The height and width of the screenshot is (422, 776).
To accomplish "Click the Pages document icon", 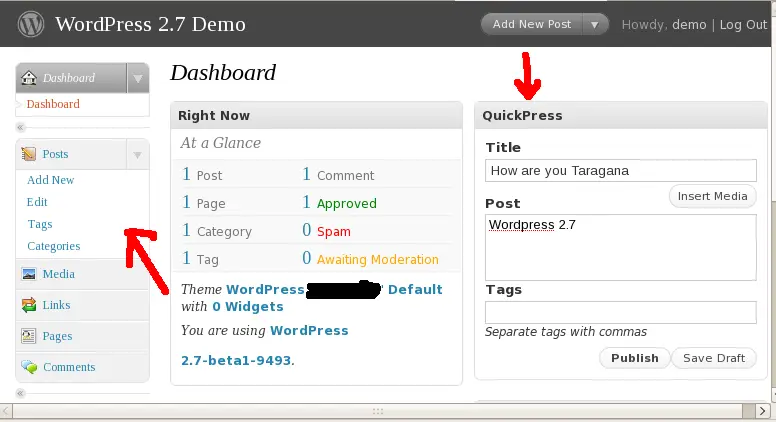I will 29,336.
